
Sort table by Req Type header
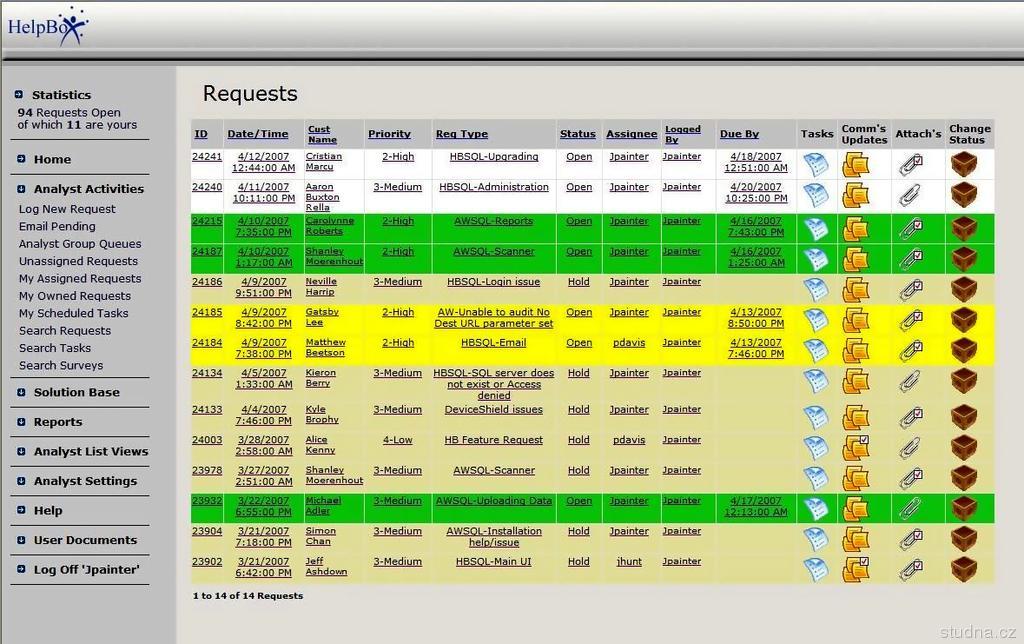pos(462,134)
